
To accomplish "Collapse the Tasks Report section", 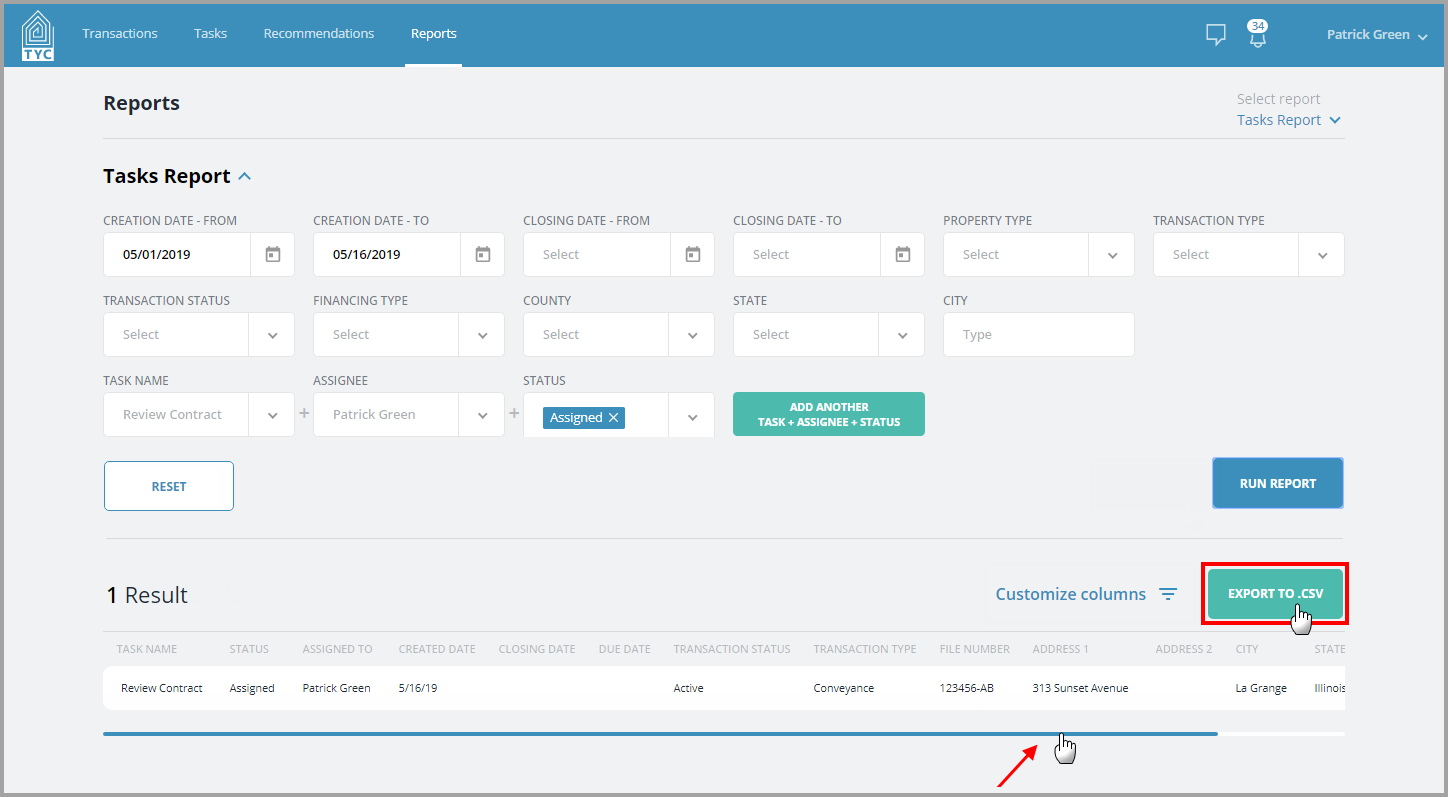I will [244, 175].
